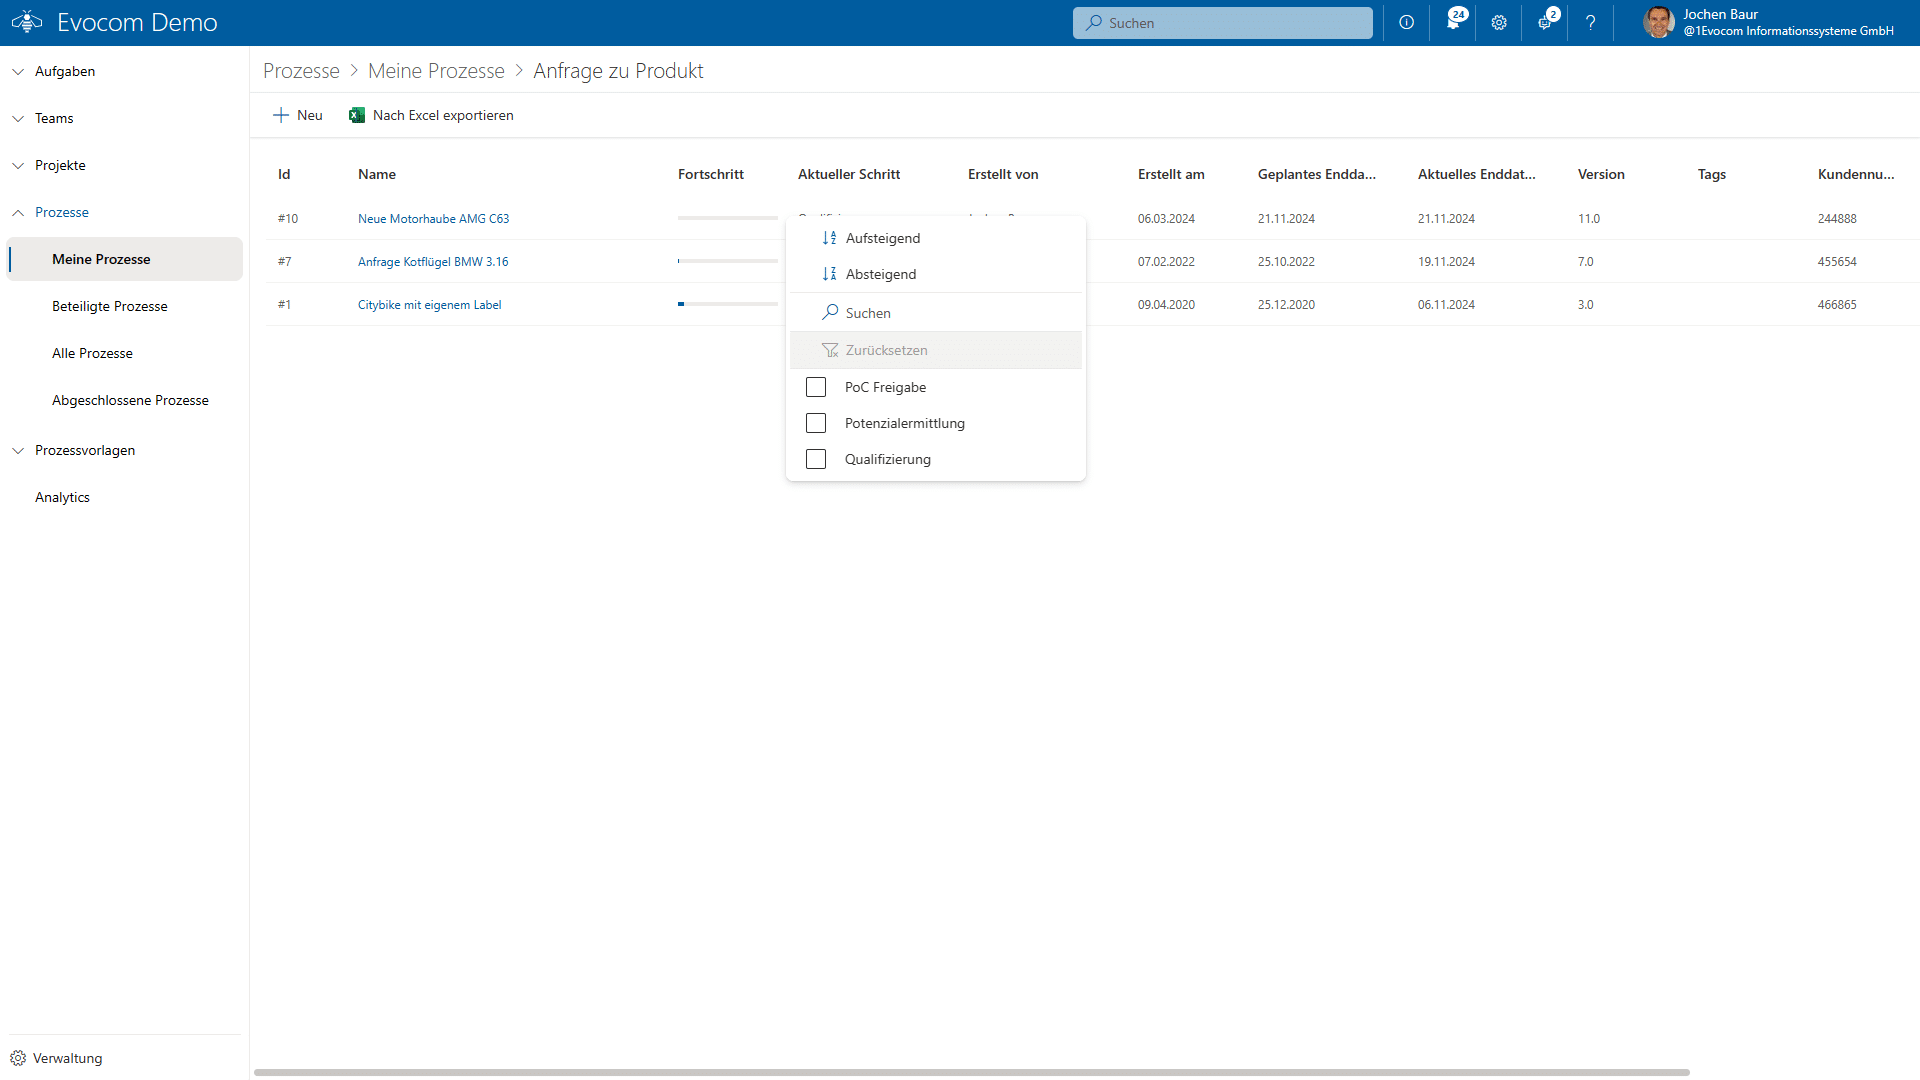Image resolution: width=1920 pixels, height=1080 pixels.
Task: Click the Id column header
Action: (284, 174)
